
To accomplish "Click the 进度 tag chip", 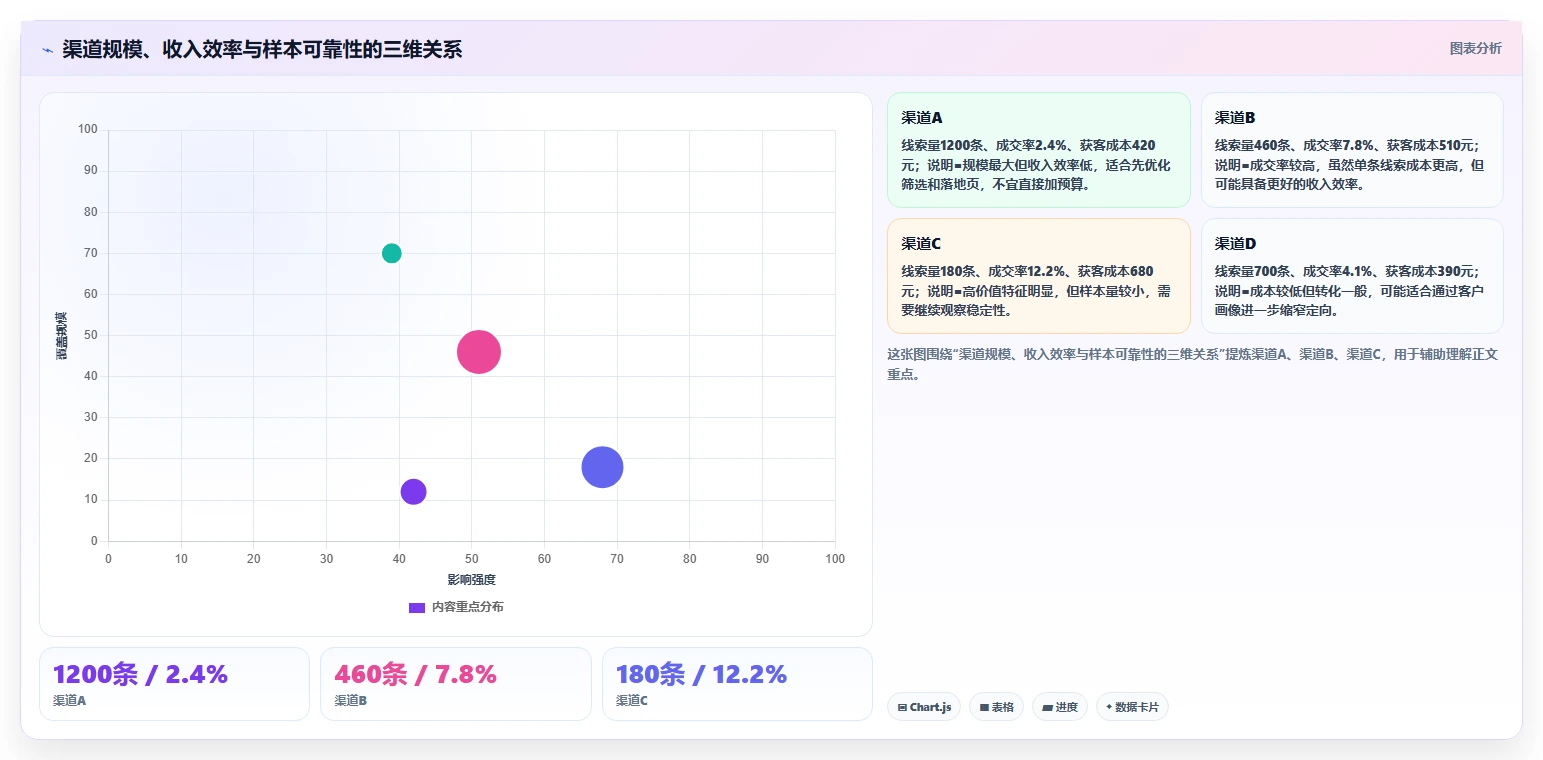I will (x=1059, y=707).
